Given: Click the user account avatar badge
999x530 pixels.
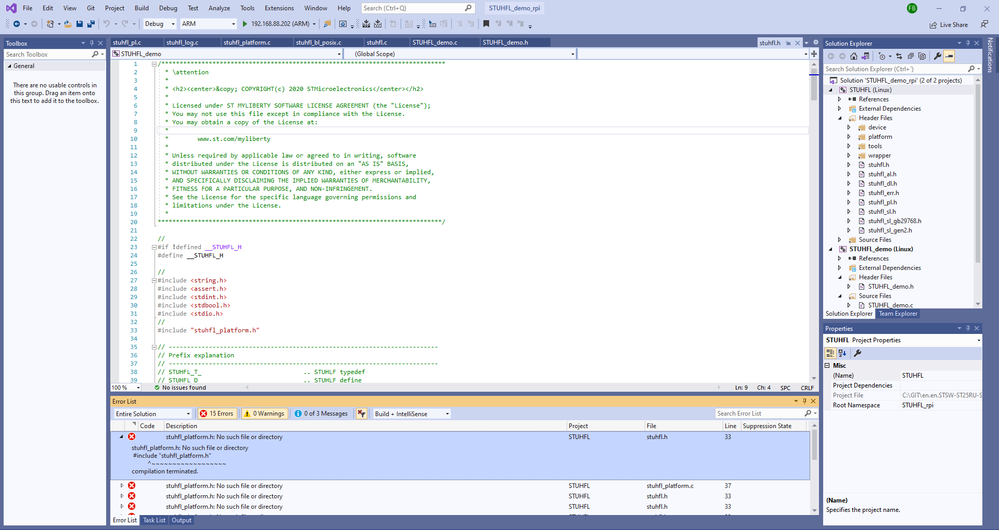Looking at the screenshot, I should click(912, 8).
